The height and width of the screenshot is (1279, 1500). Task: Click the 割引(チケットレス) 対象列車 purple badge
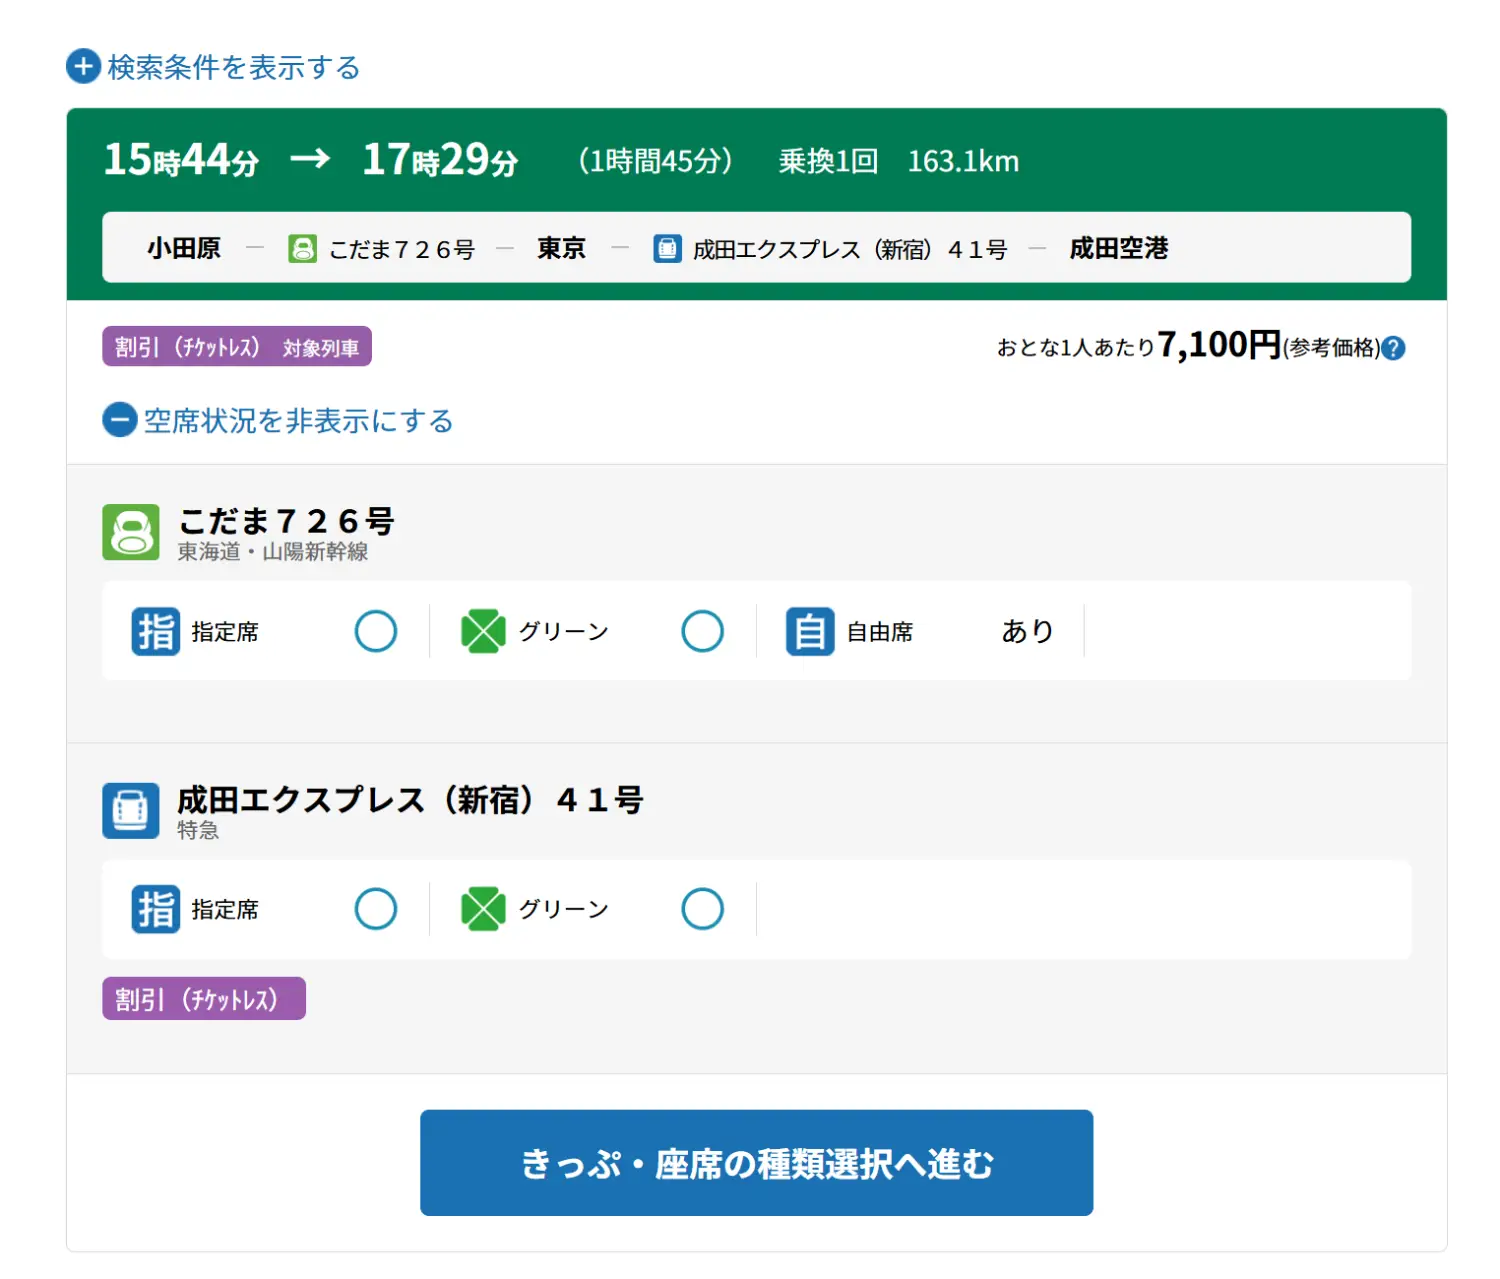(237, 347)
